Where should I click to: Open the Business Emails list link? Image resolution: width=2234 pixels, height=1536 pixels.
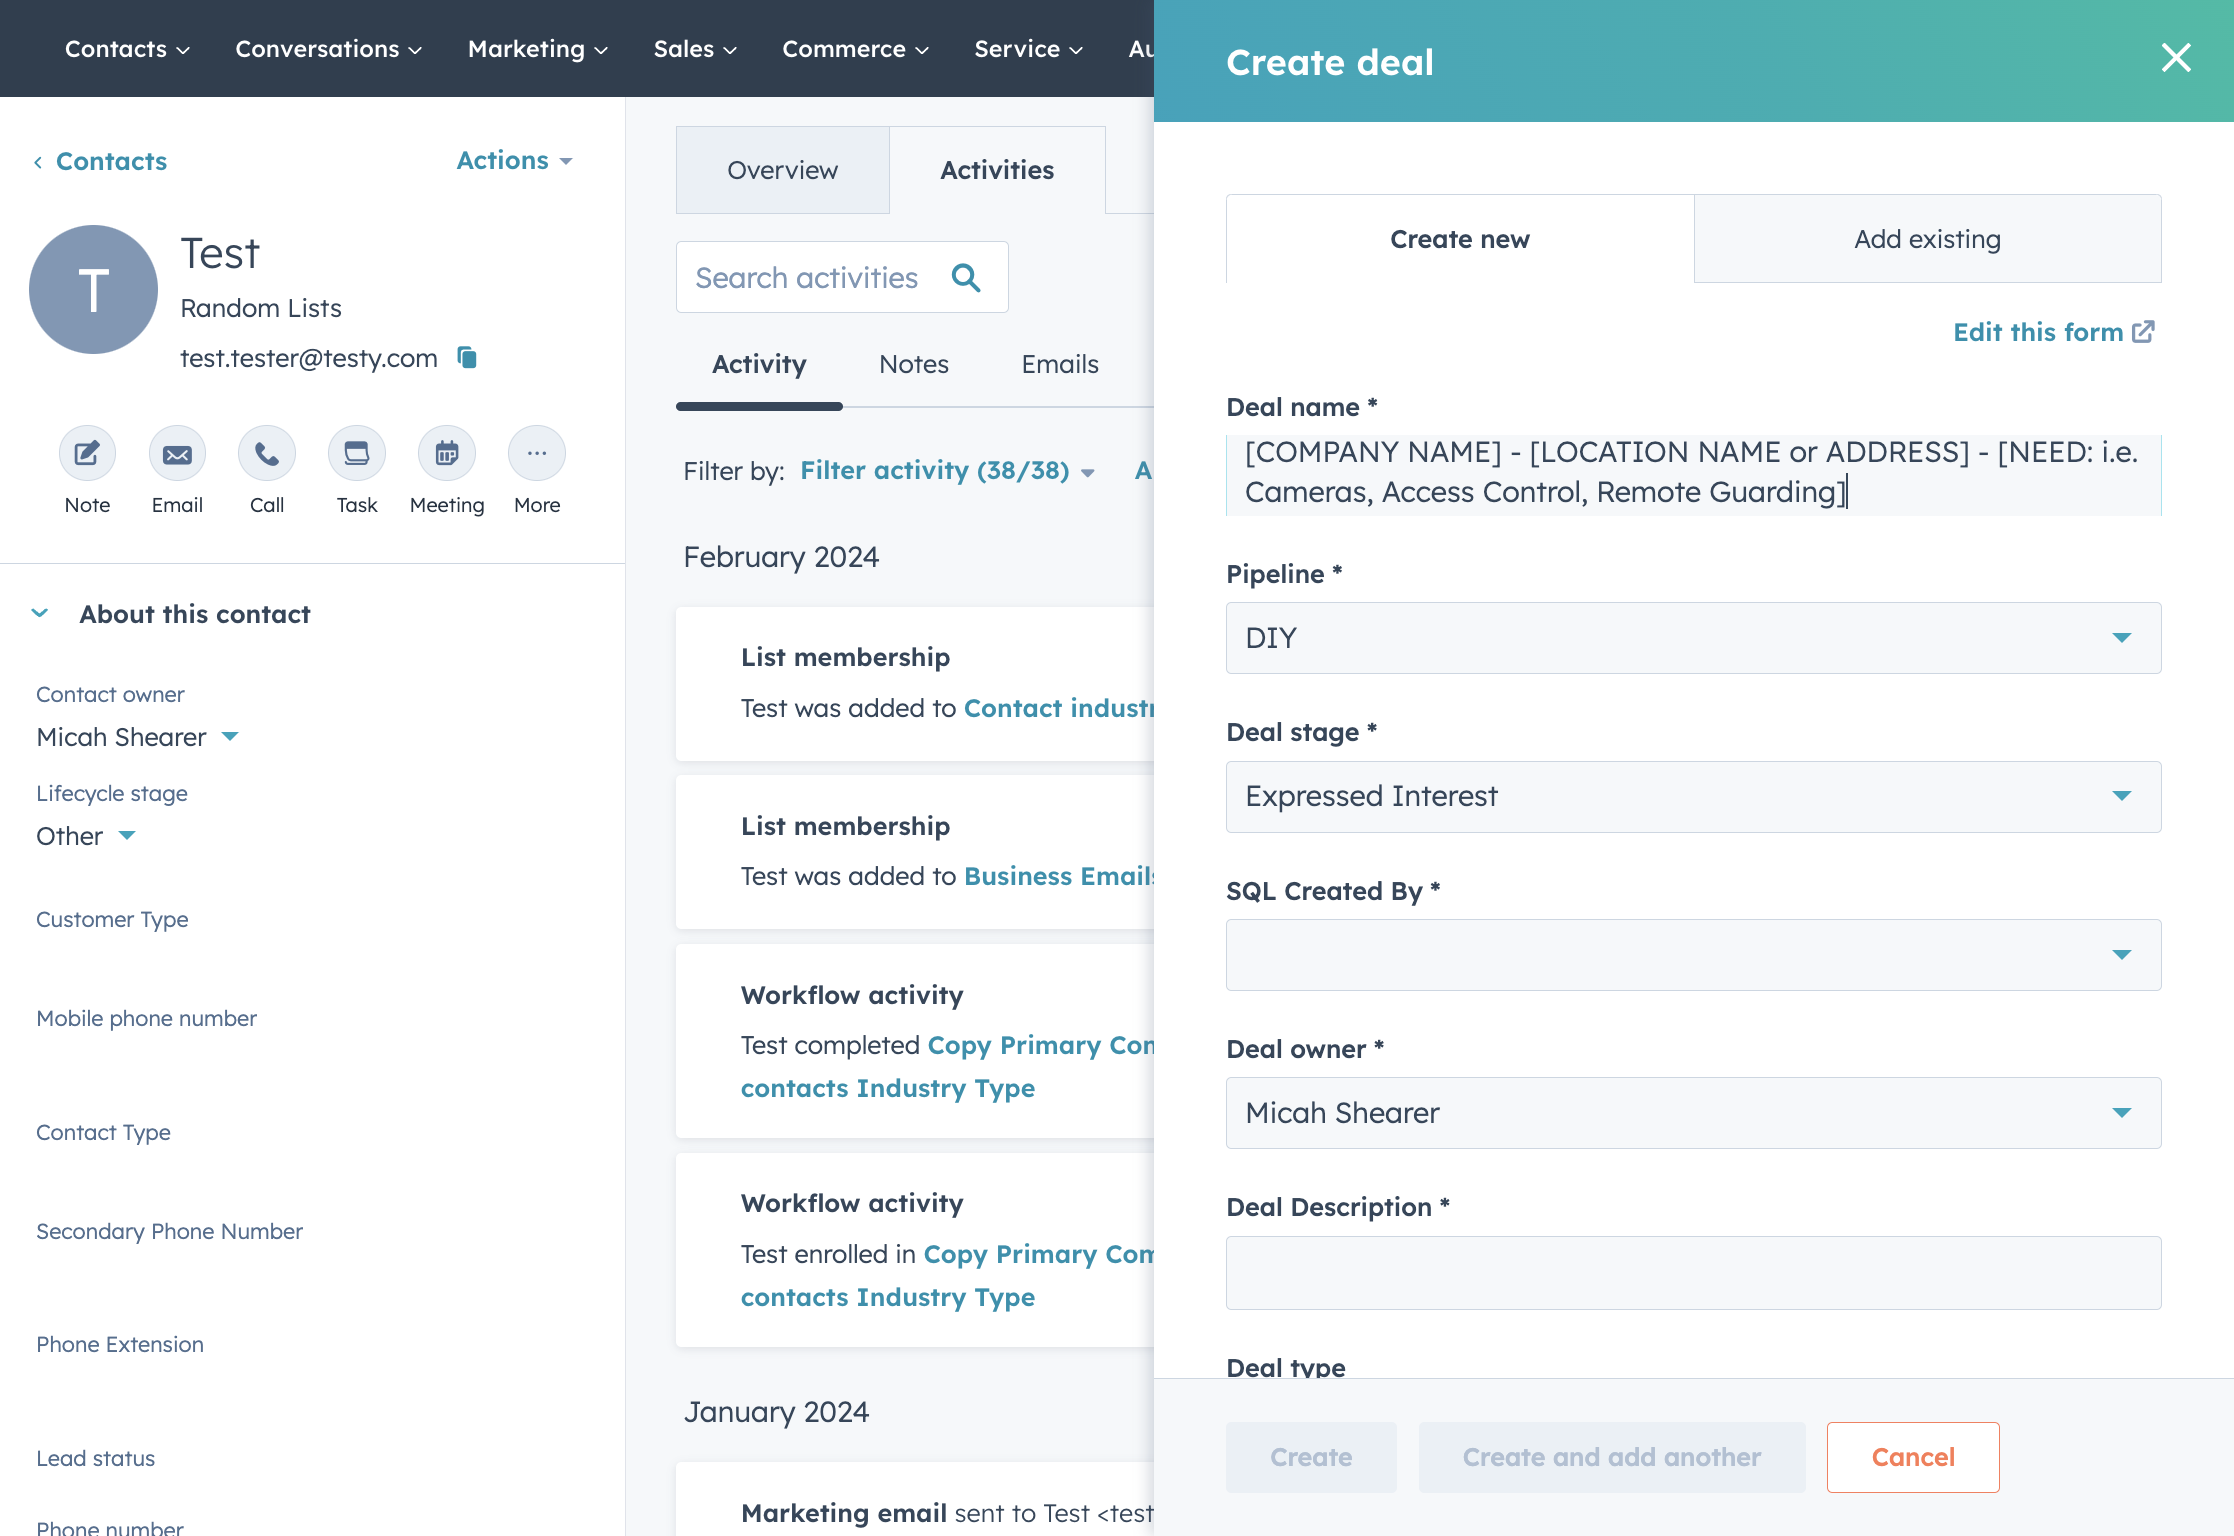pyautogui.click(x=1059, y=876)
